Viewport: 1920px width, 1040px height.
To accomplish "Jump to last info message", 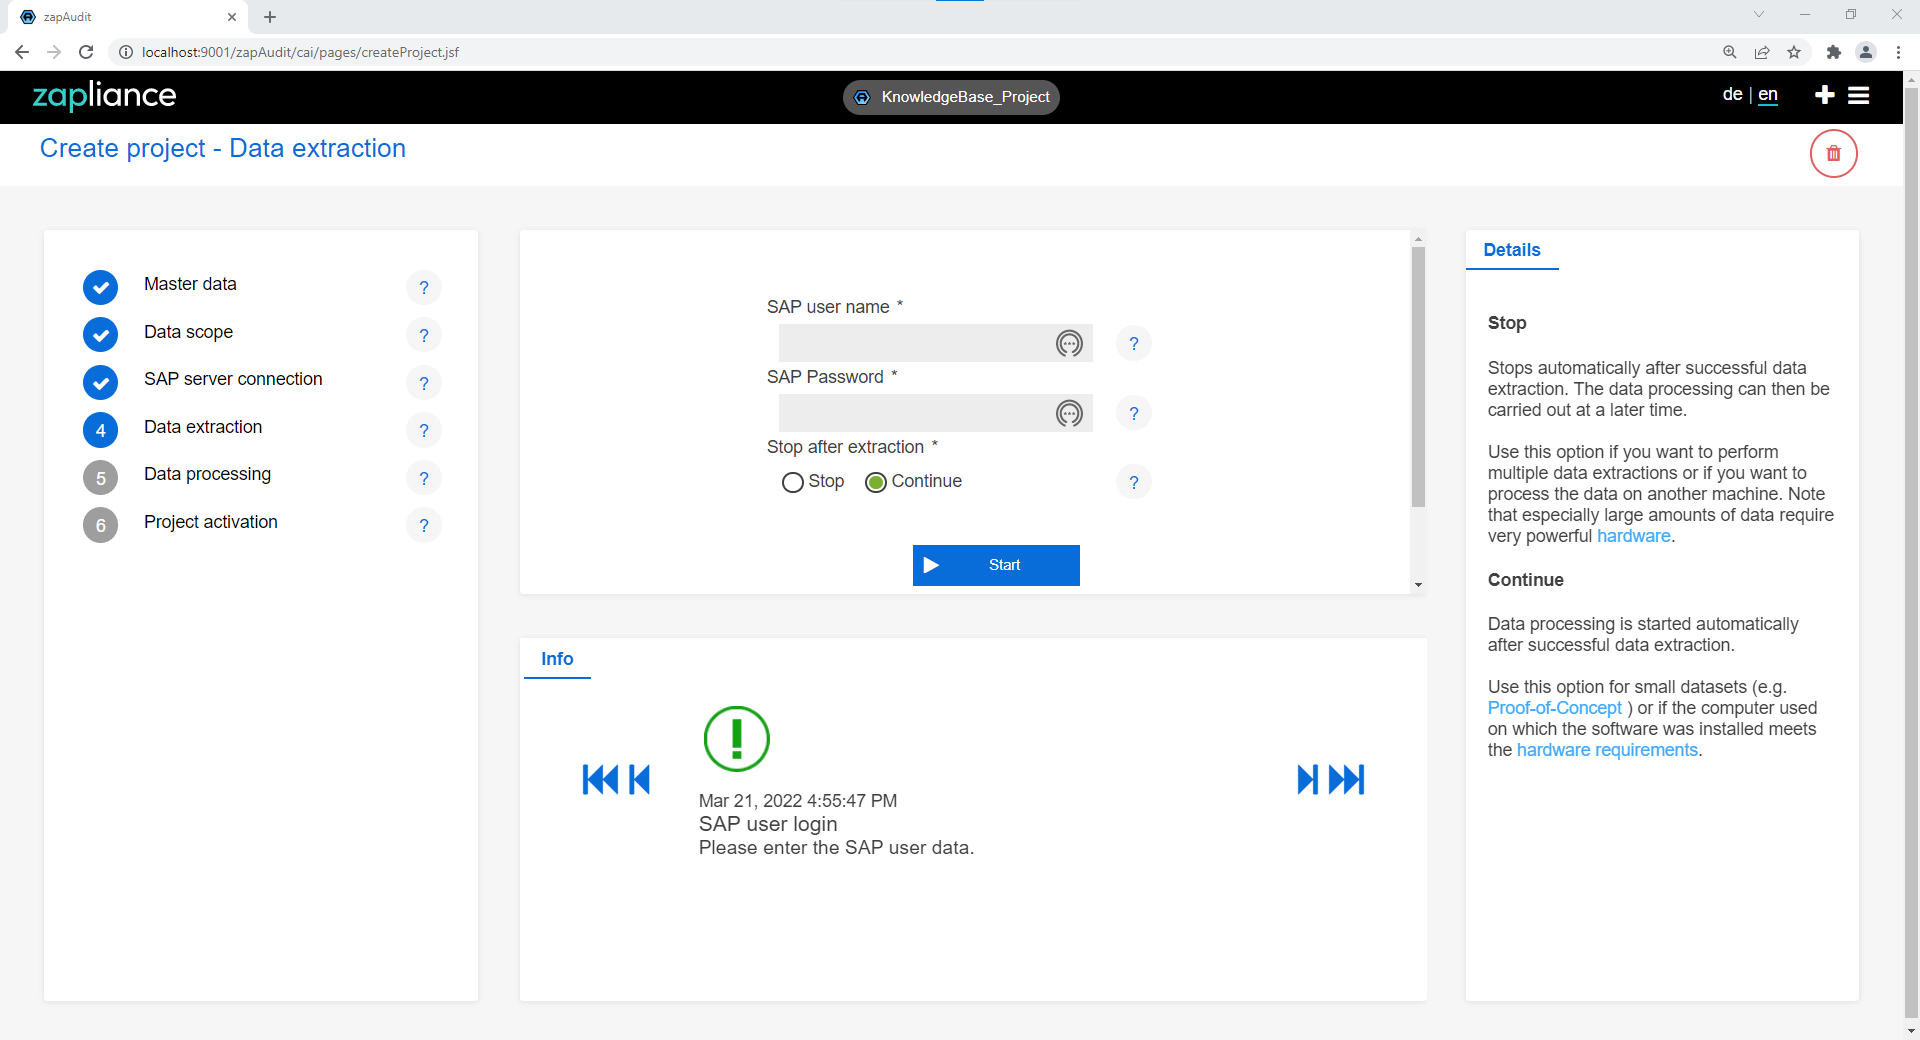I will click(x=1347, y=780).
